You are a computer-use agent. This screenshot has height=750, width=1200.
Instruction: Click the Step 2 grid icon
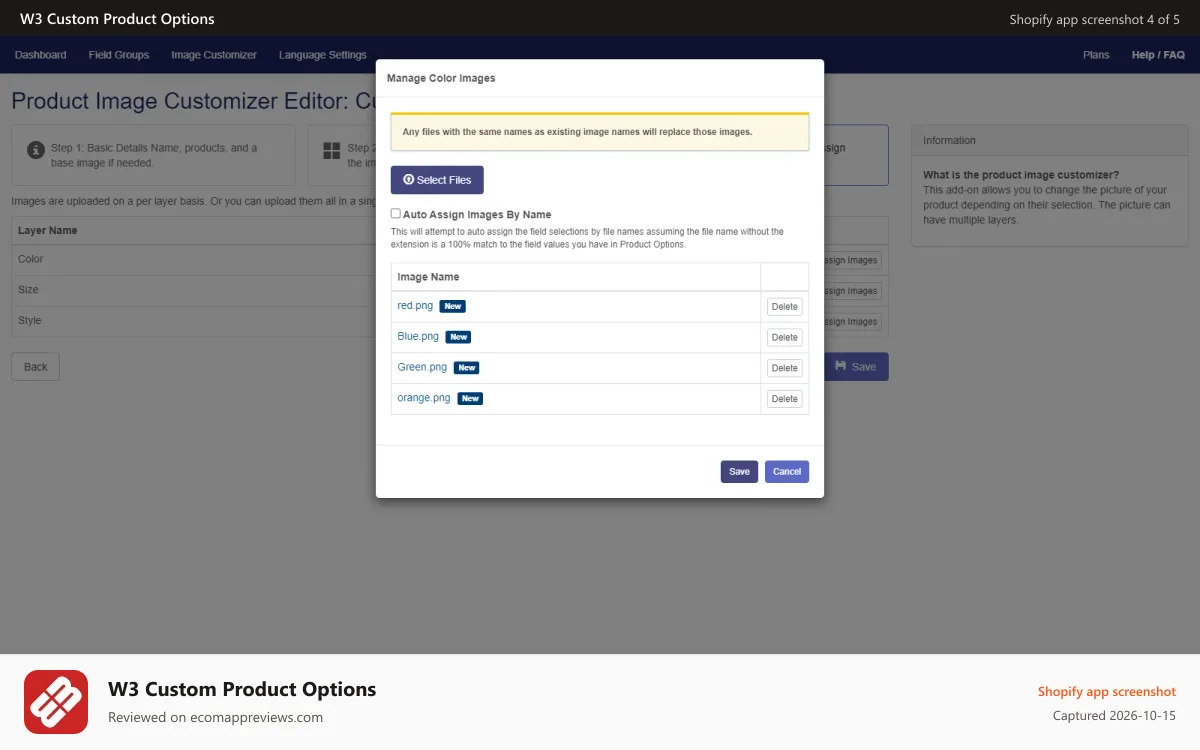[332, 151]
